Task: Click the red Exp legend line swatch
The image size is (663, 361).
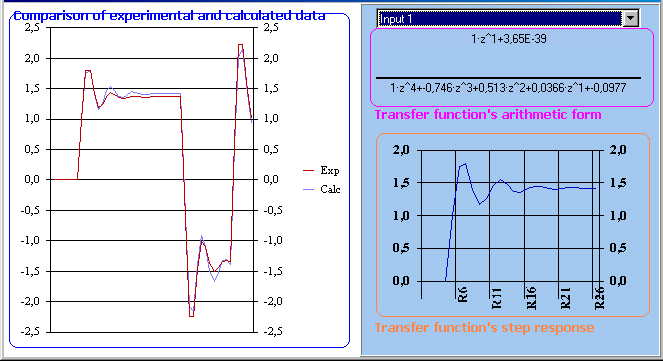Action: click(309, 171)
